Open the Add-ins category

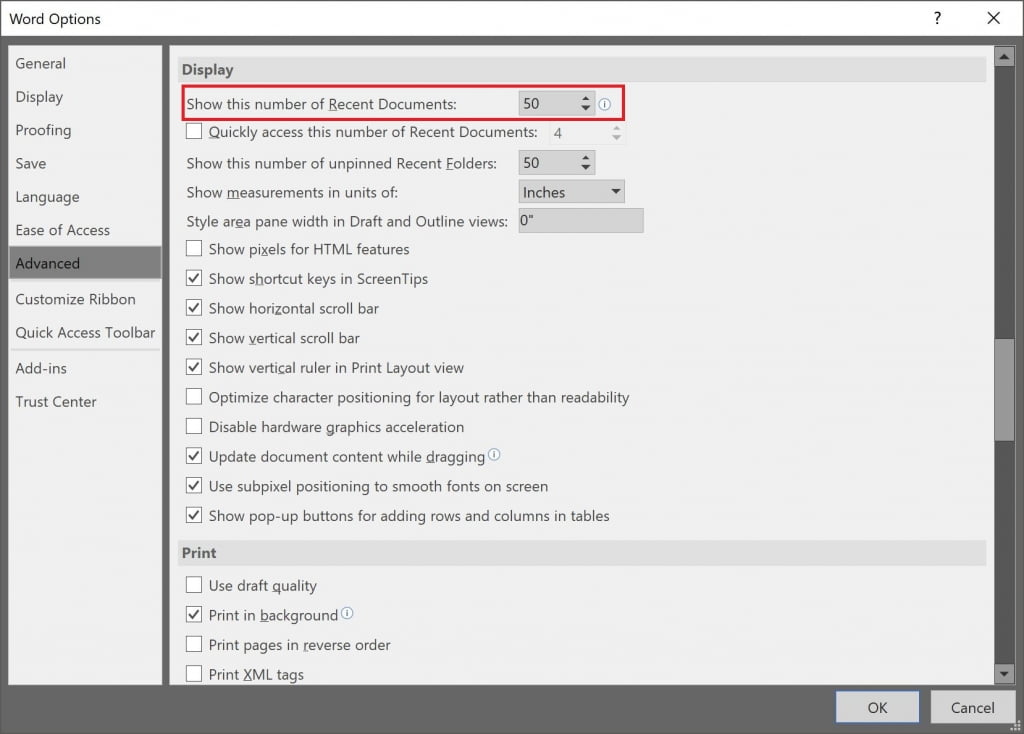(x=85, y=368)
